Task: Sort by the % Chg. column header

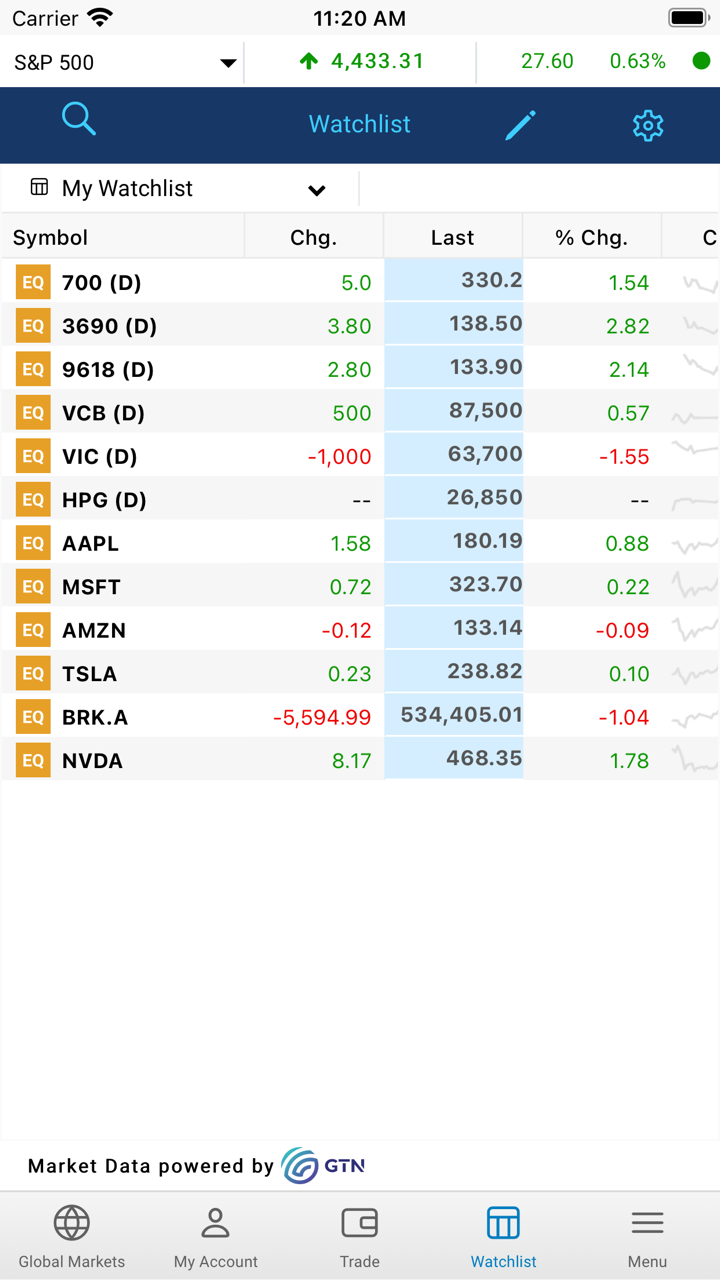Action: pyautogui.click(x=591, y=237)
